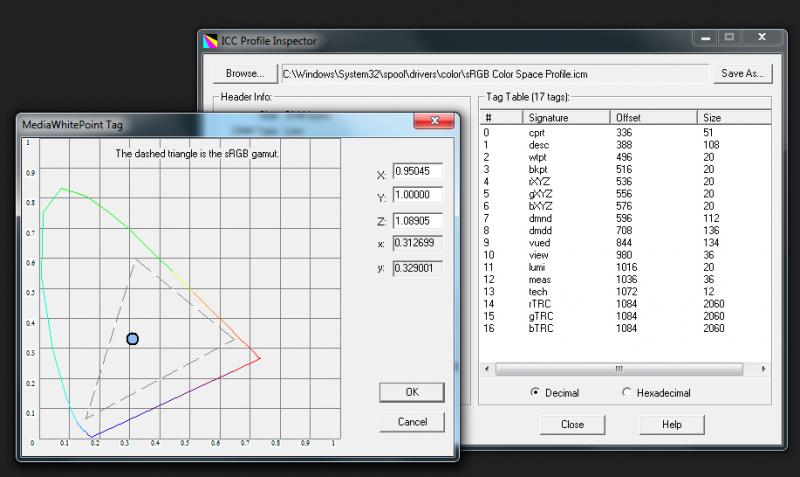Select the cprt tag row
Image resolution: width=800 pixels, height=477 pixels.
click(626, 133)
